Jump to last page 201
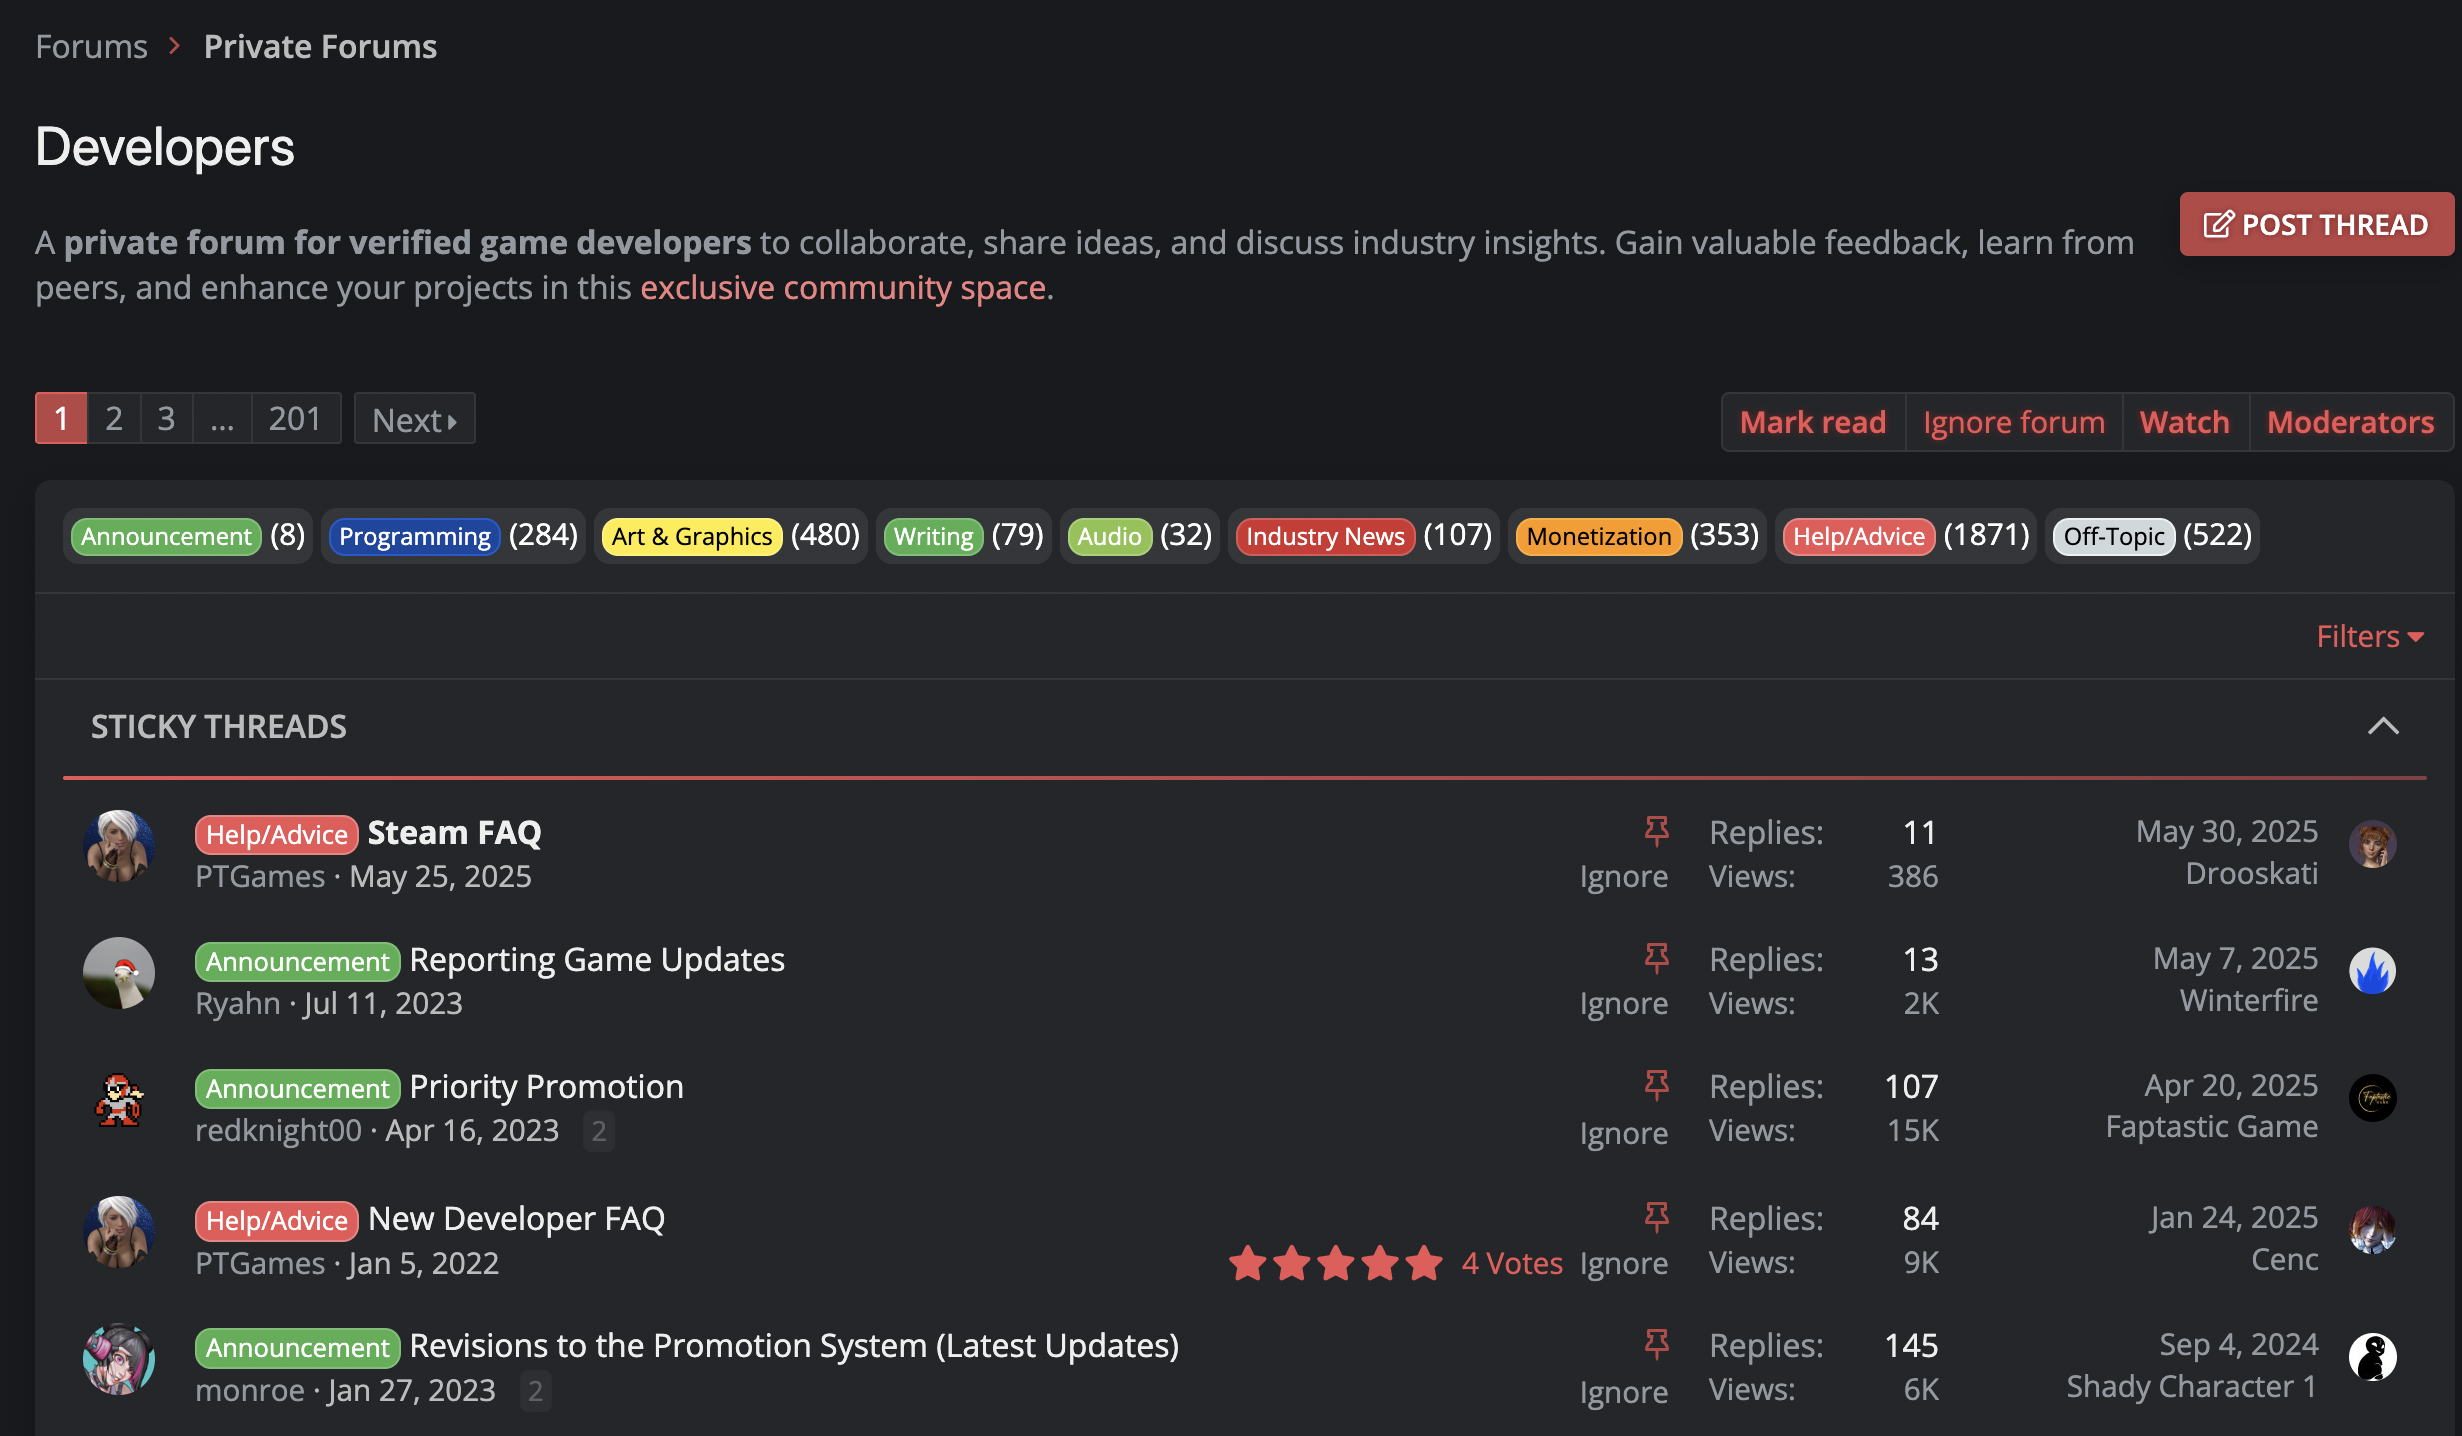This screenshot has width=2462, height=1436. click(x=295, y=418)
